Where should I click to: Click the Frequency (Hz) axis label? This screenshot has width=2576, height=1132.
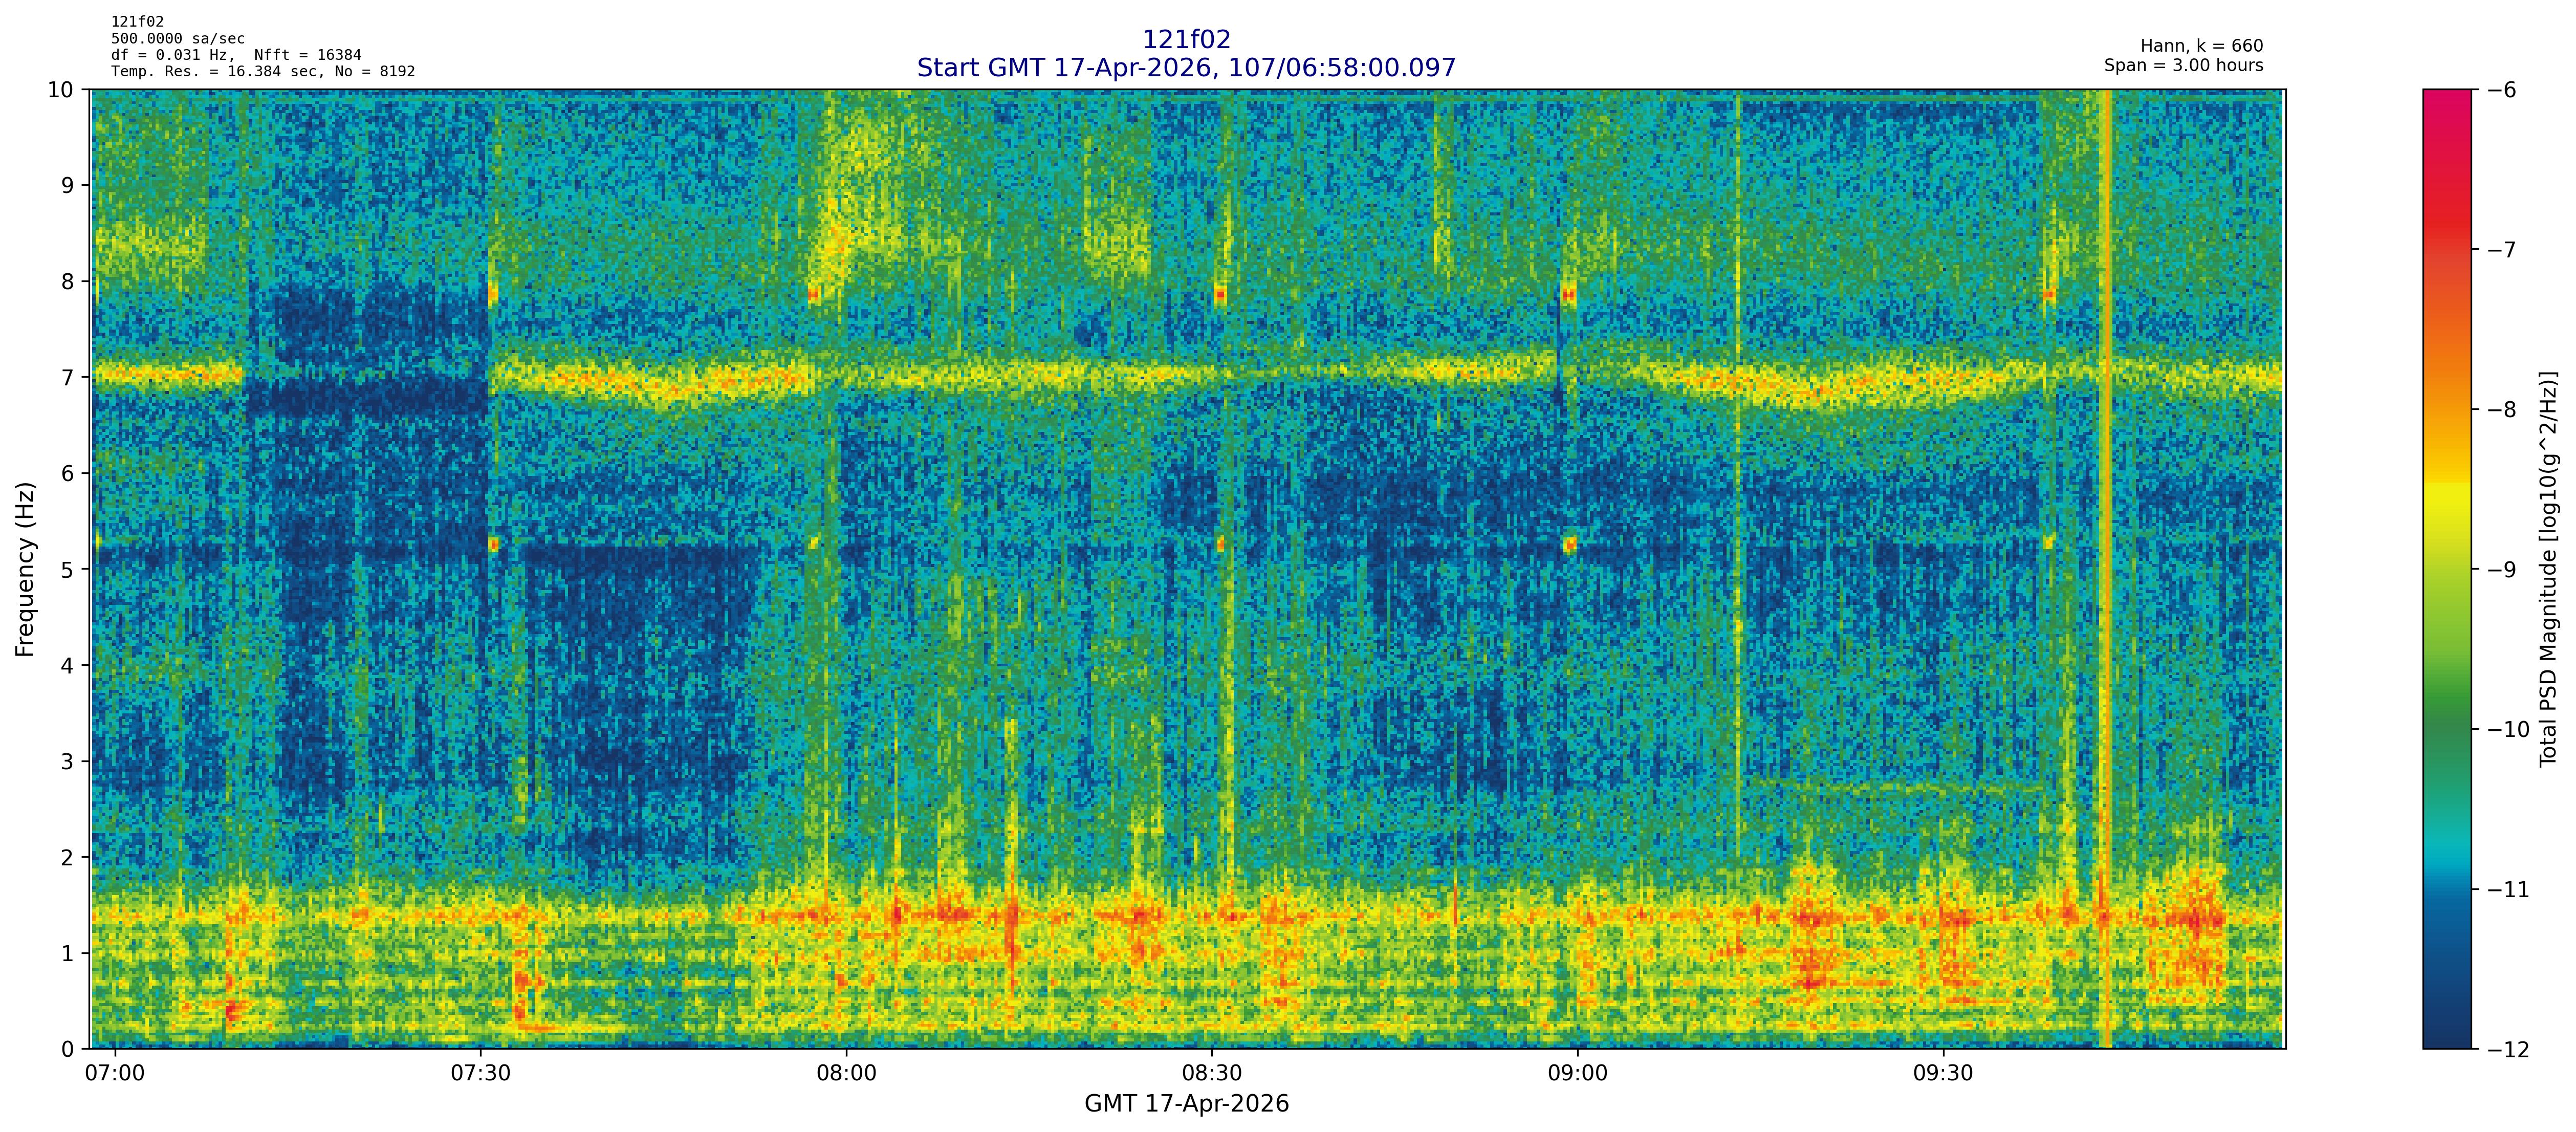point(25,569)
